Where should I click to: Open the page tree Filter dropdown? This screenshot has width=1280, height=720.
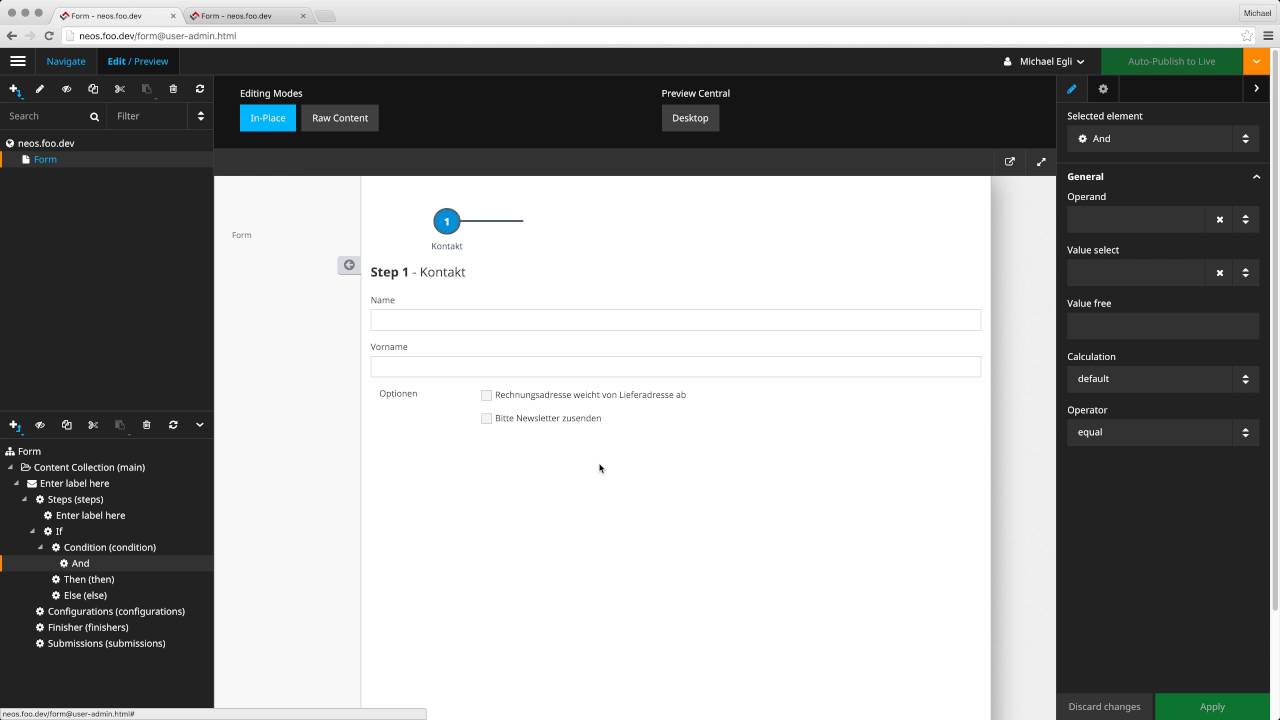tap(160, 116)
